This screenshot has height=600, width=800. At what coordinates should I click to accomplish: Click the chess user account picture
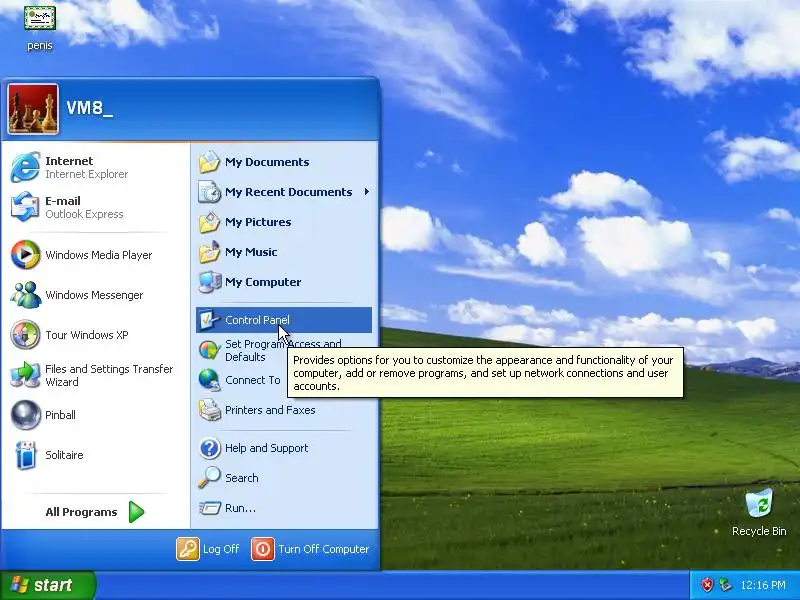tap(33, 109)
